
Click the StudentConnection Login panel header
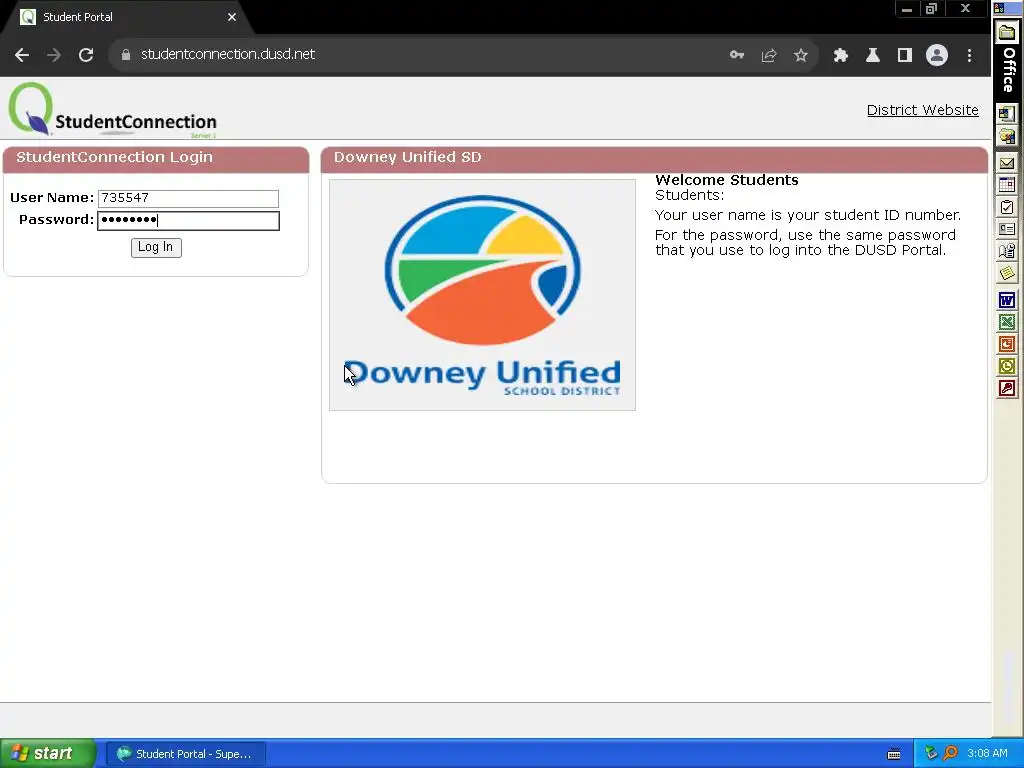click(x=156, y=159)
